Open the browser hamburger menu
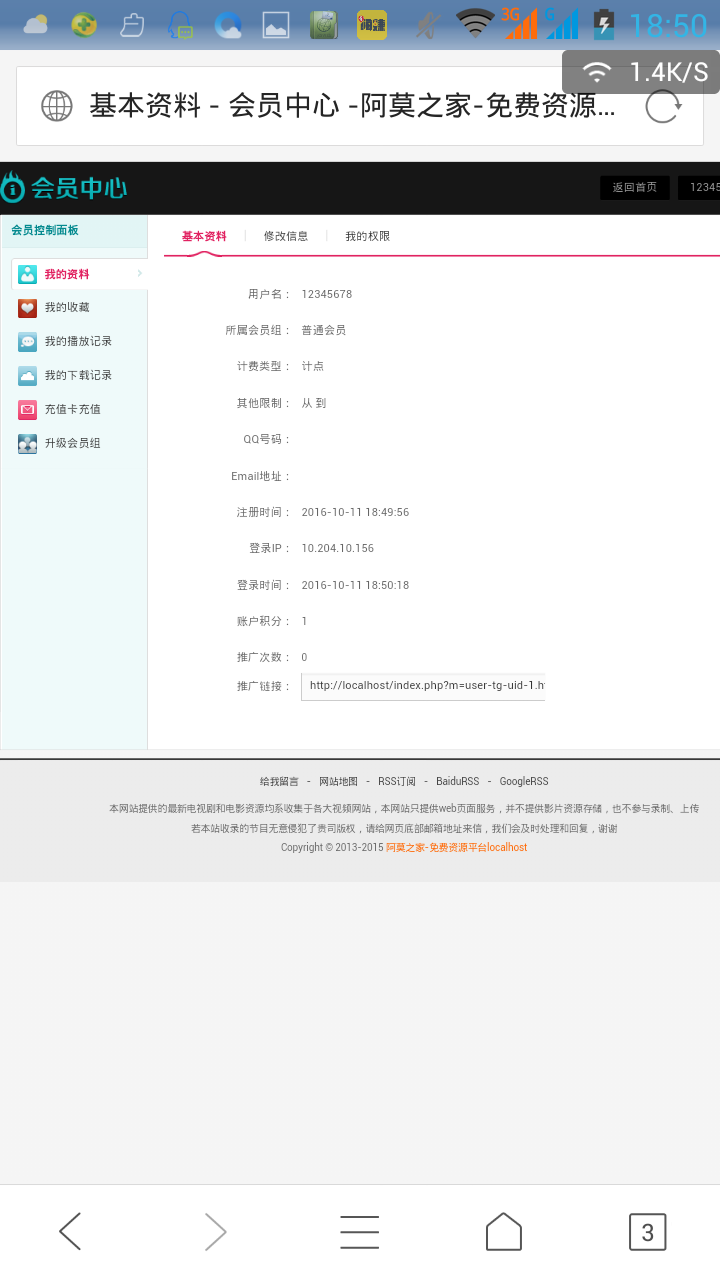 pos(359,1232)
